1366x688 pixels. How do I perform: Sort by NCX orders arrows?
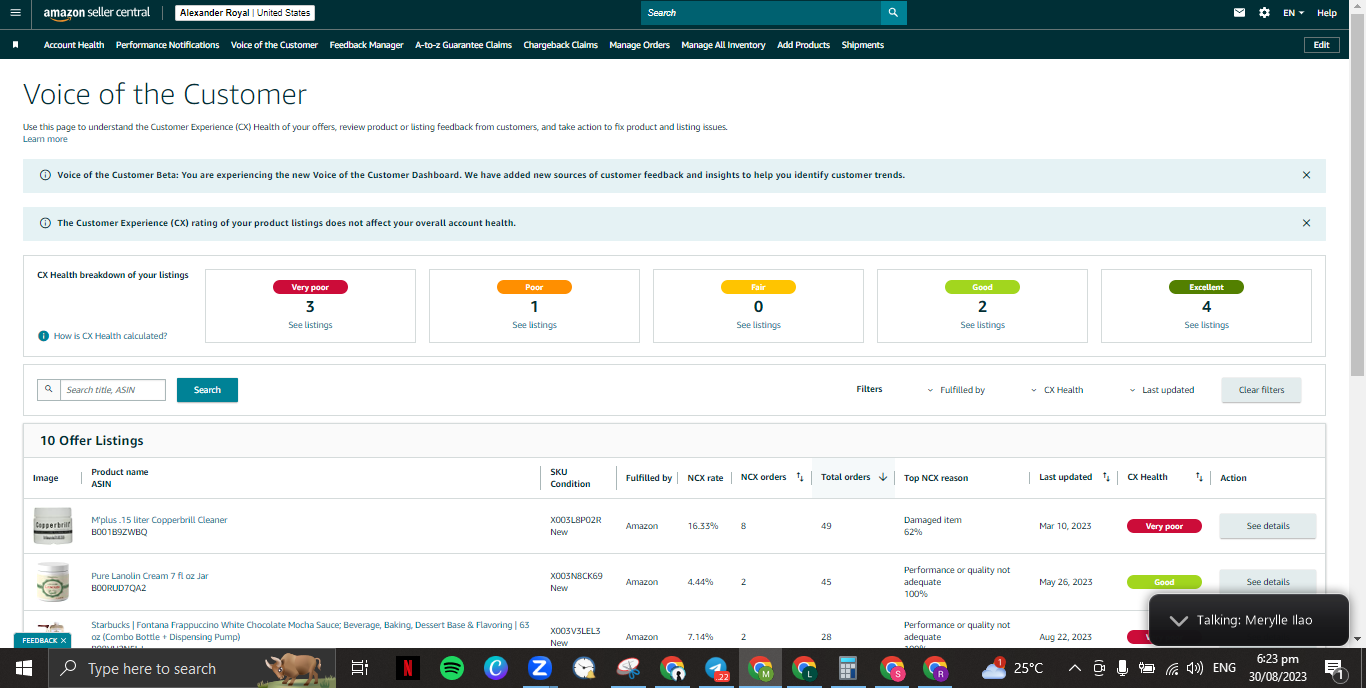point(800,477)
